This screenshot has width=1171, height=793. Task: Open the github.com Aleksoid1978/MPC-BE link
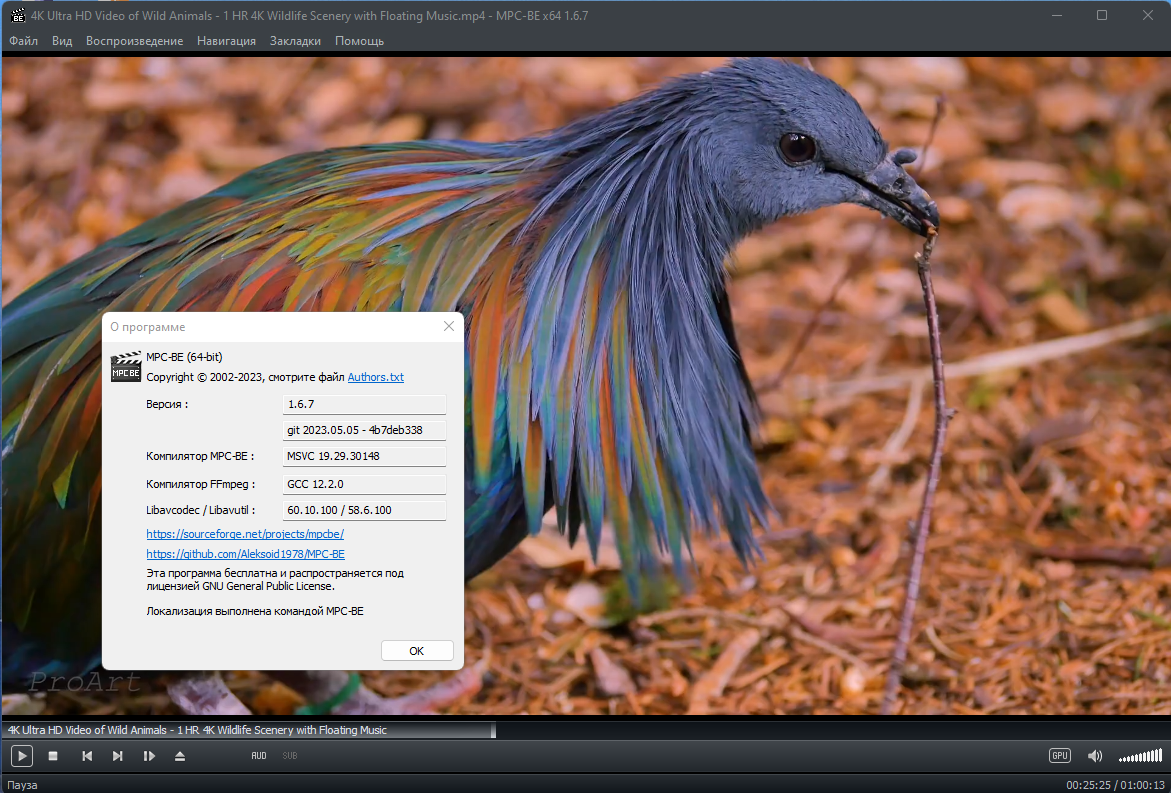point(245,554)
